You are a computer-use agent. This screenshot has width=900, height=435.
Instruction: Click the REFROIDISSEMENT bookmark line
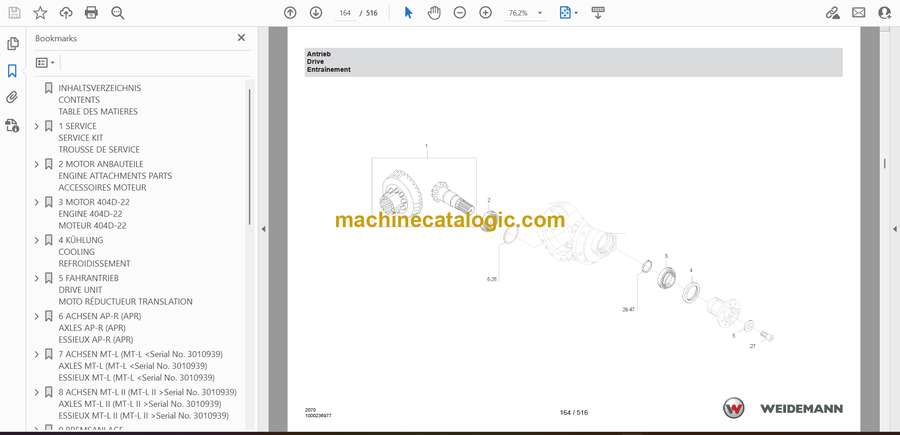94,263
